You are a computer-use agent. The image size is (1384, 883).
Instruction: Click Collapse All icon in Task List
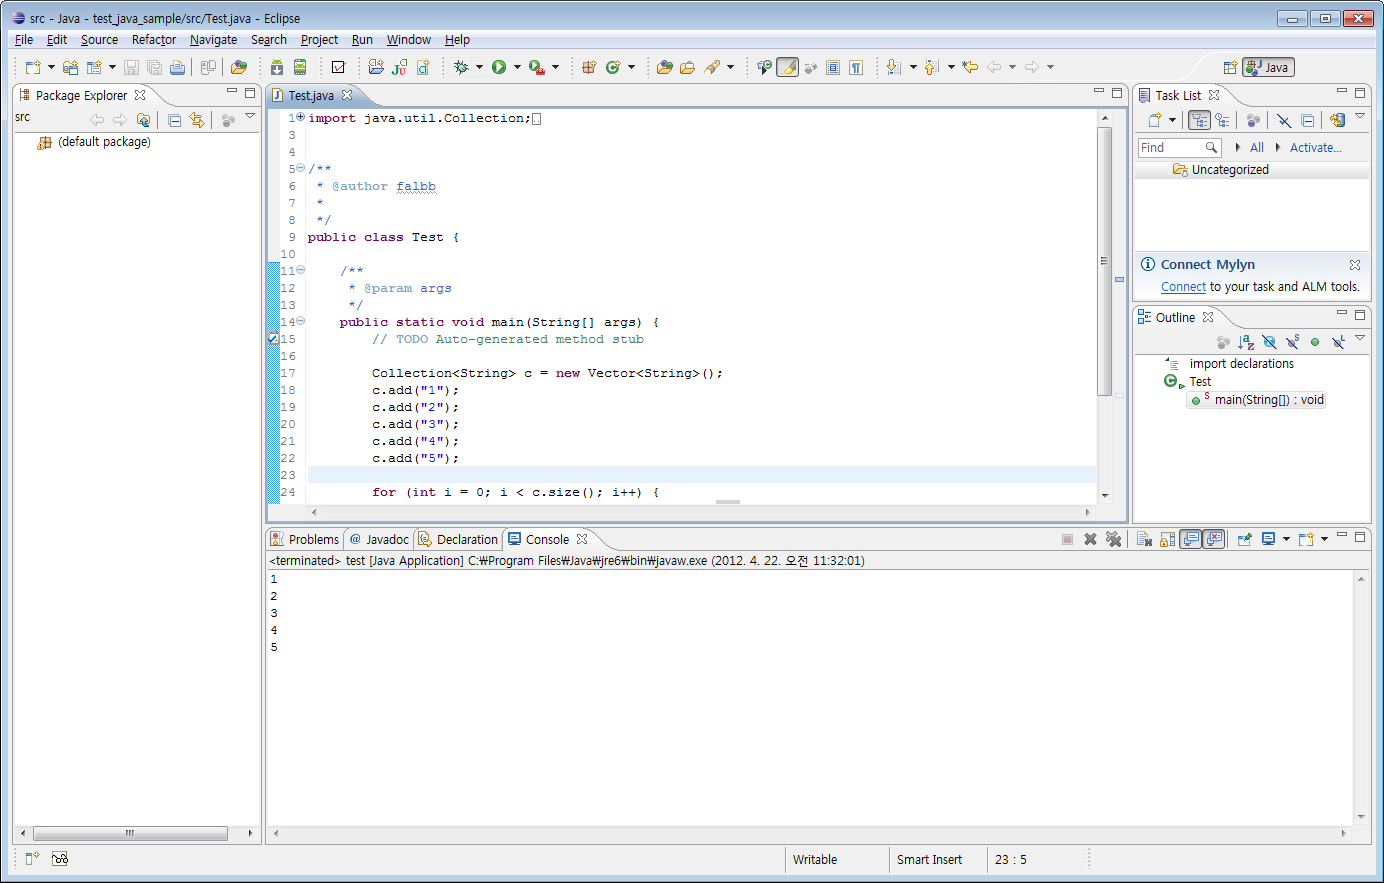pyautogui.click(x=1307, y=120)
